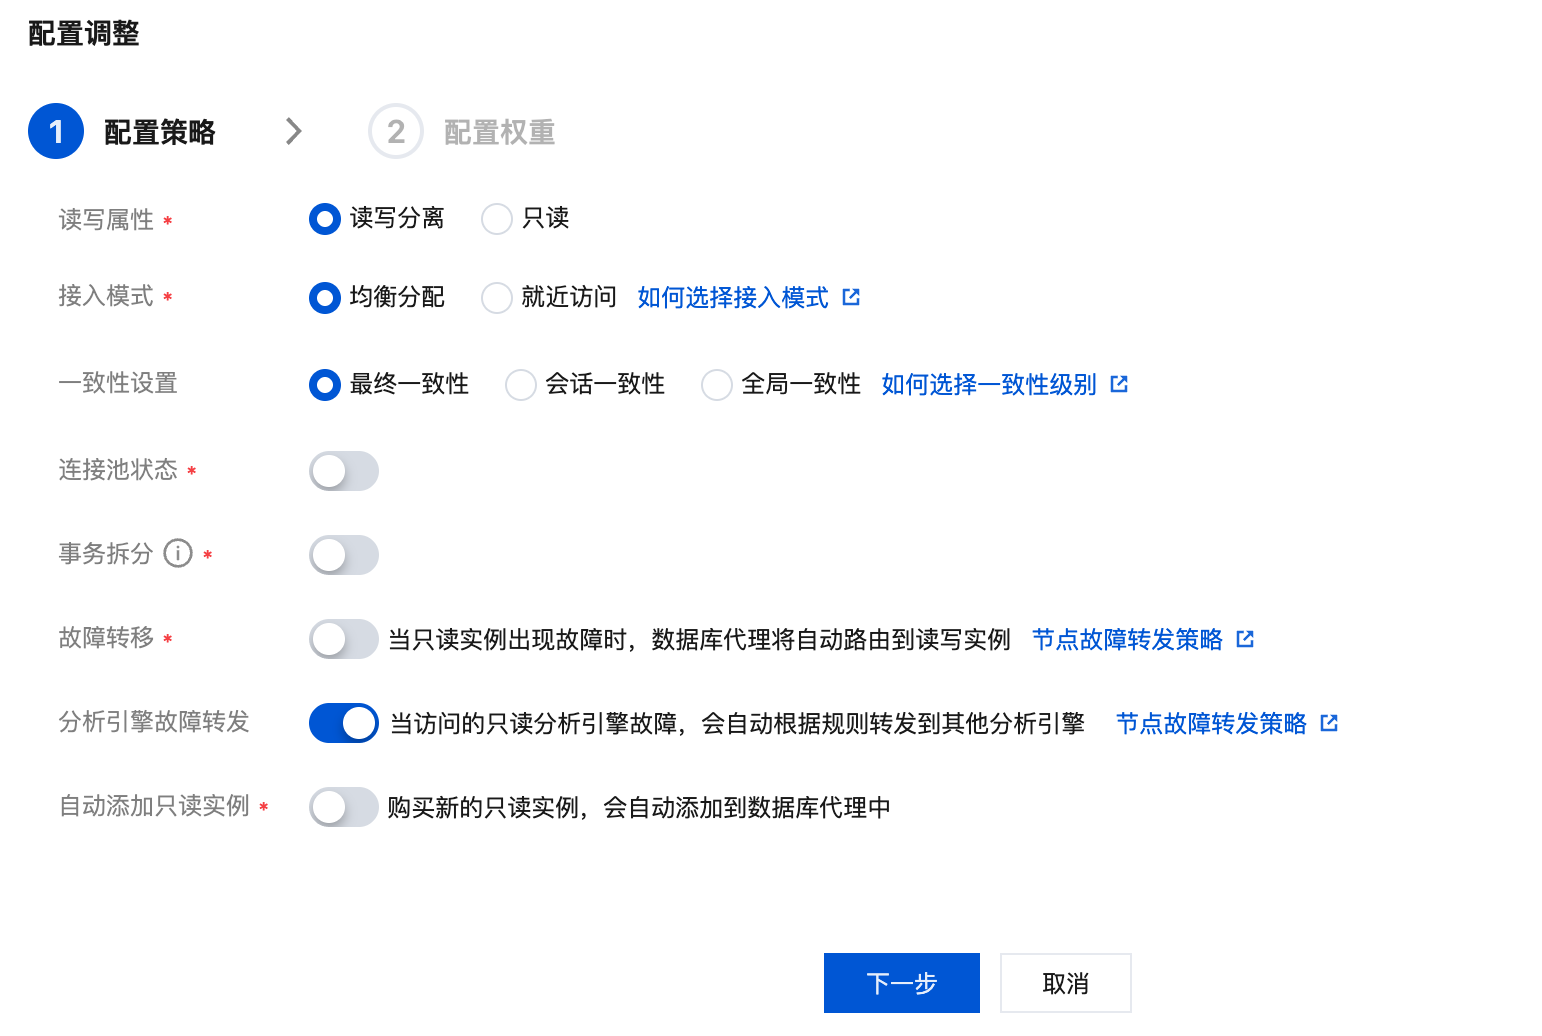Click external-link icon after 如何选择一致性级别
Screen dimensions: 1542x1036
point(1119,384)
